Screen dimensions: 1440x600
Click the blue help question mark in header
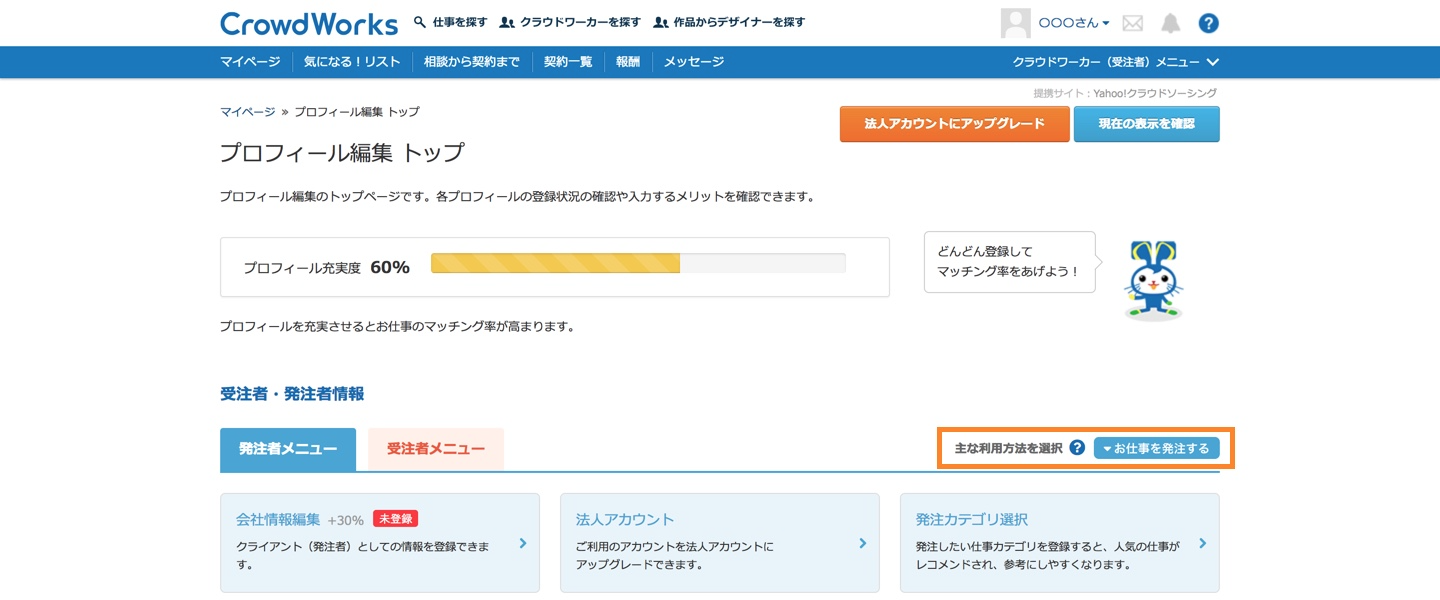(1208, 23)
